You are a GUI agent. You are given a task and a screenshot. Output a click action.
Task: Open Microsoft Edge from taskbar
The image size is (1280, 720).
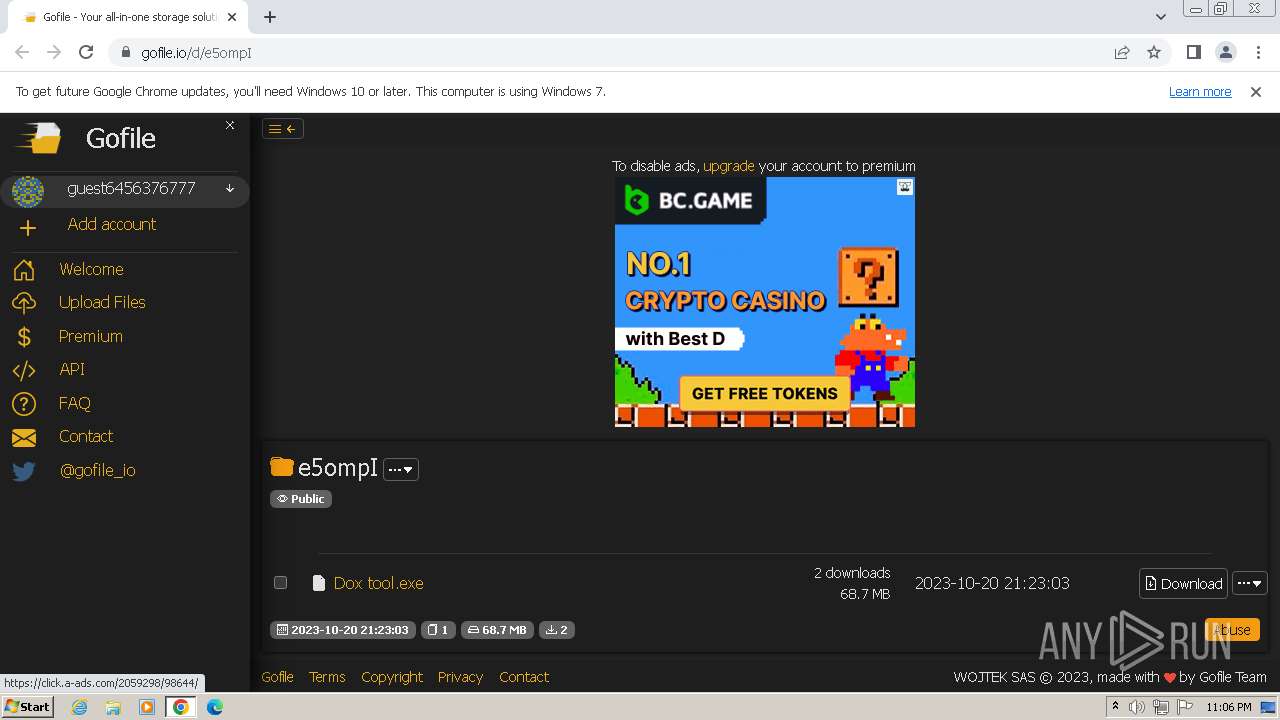tap(215, 707)
